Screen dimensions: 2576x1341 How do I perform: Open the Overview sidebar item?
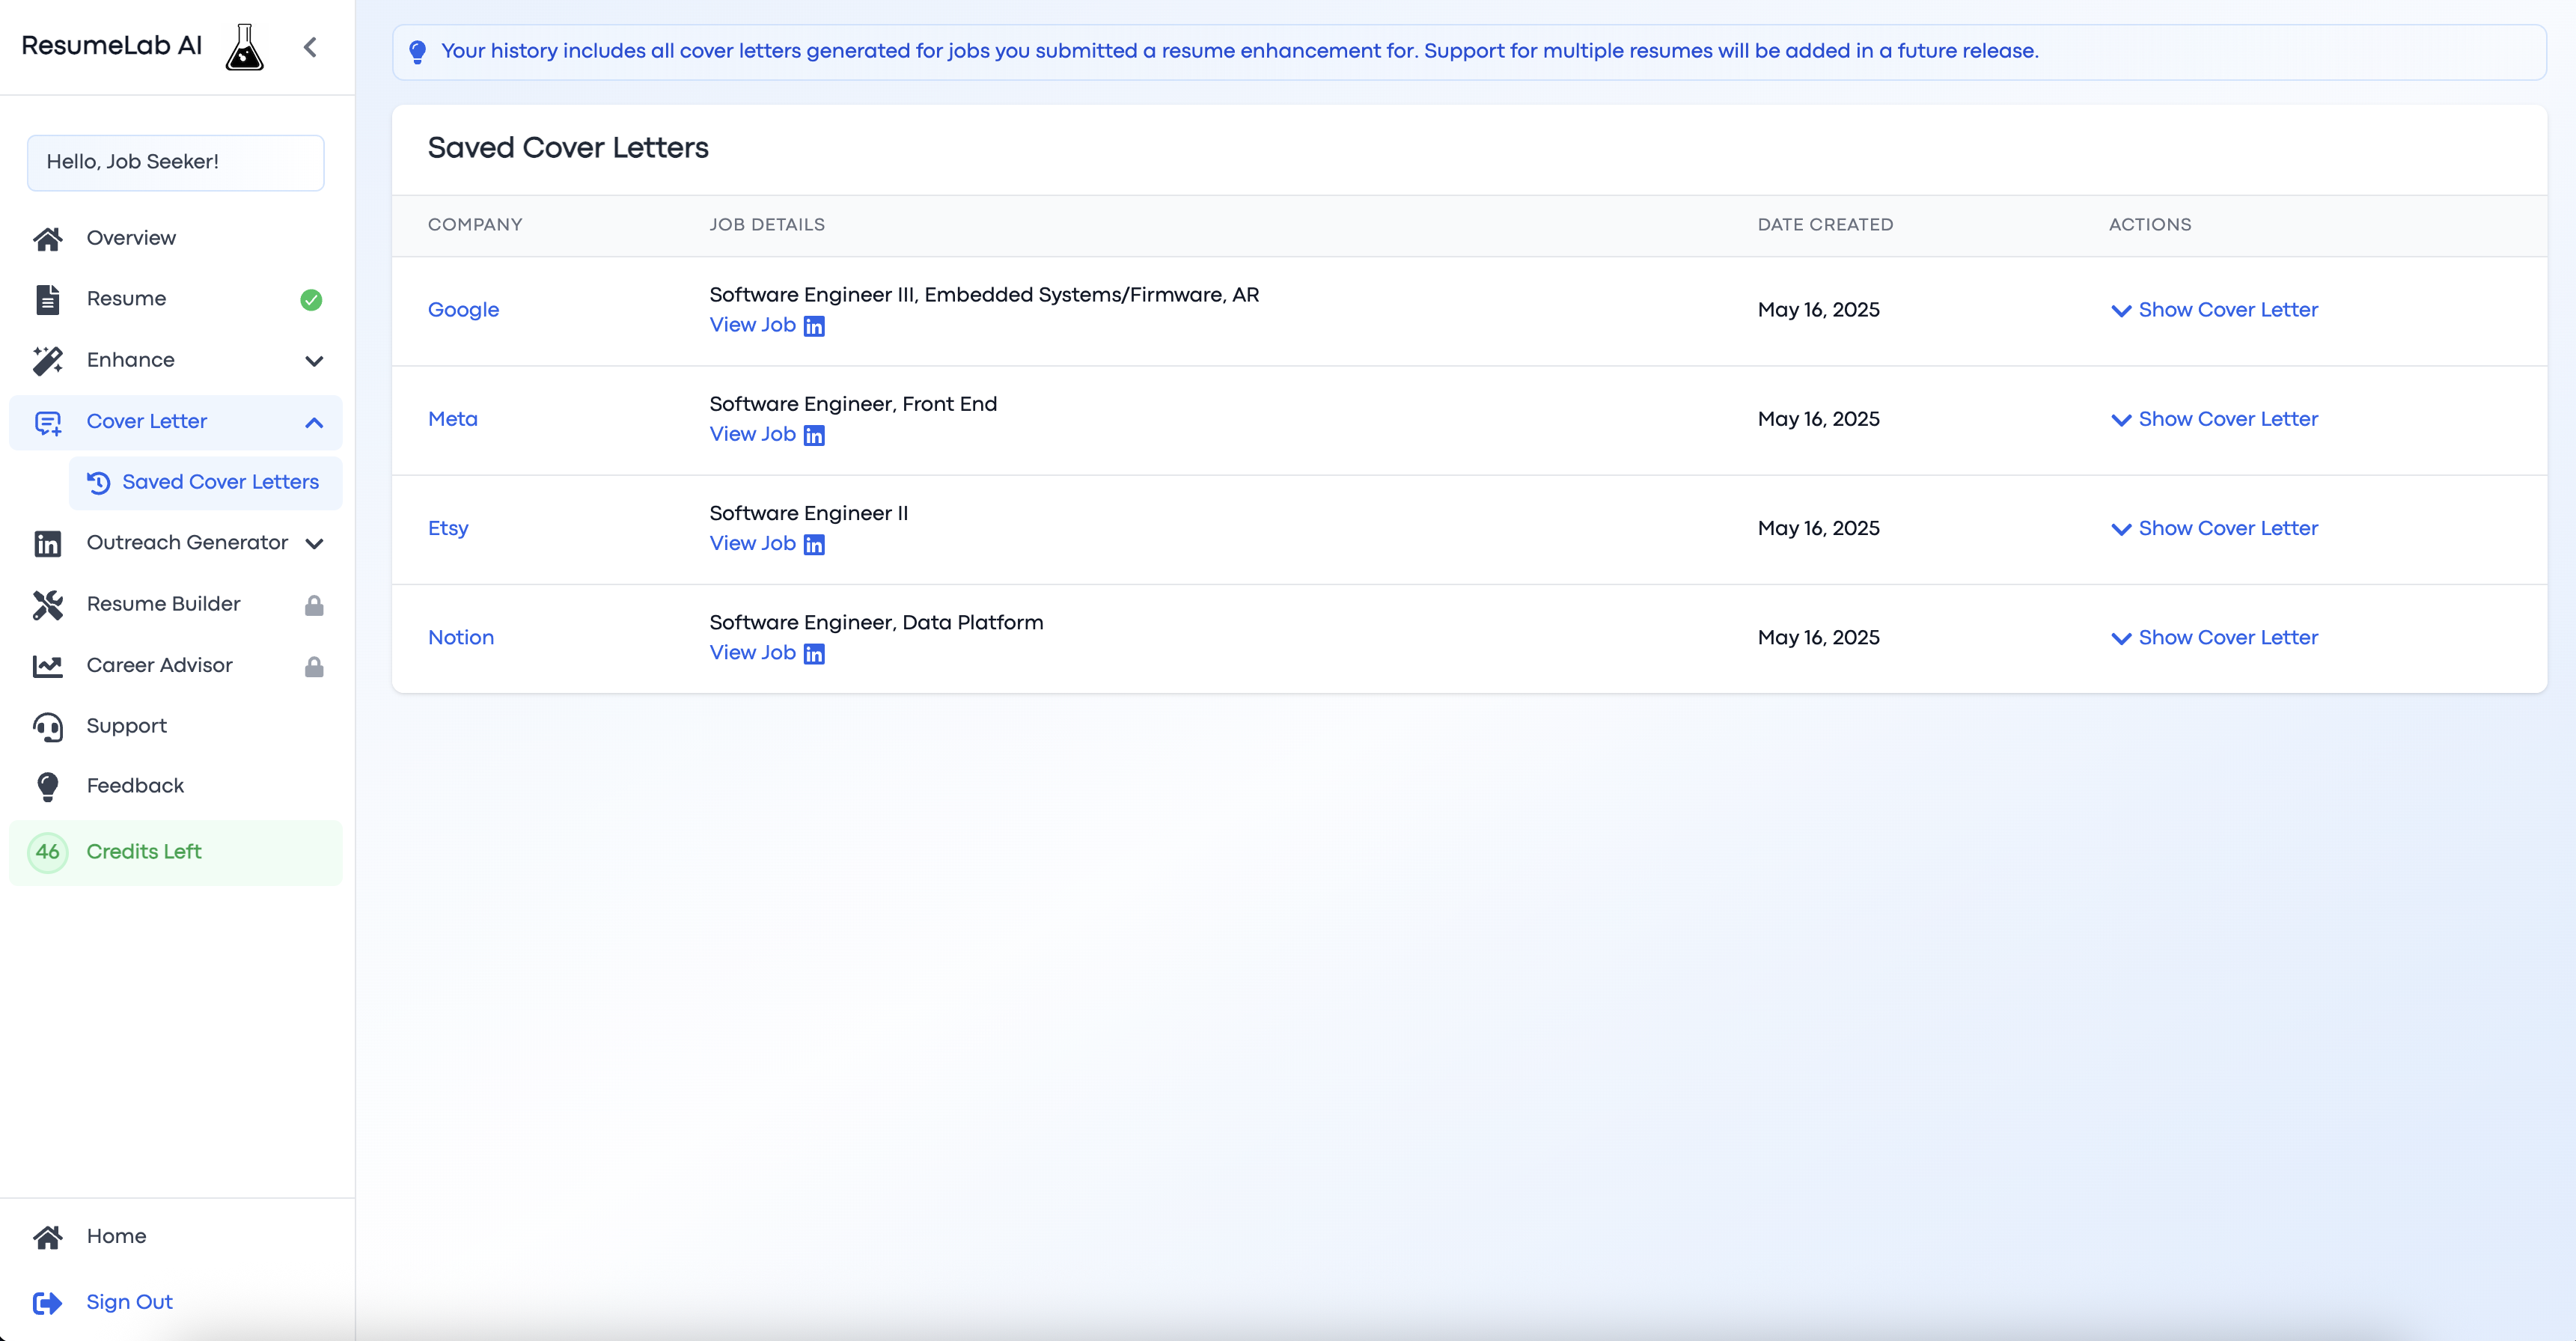click(x=131, y=238)
